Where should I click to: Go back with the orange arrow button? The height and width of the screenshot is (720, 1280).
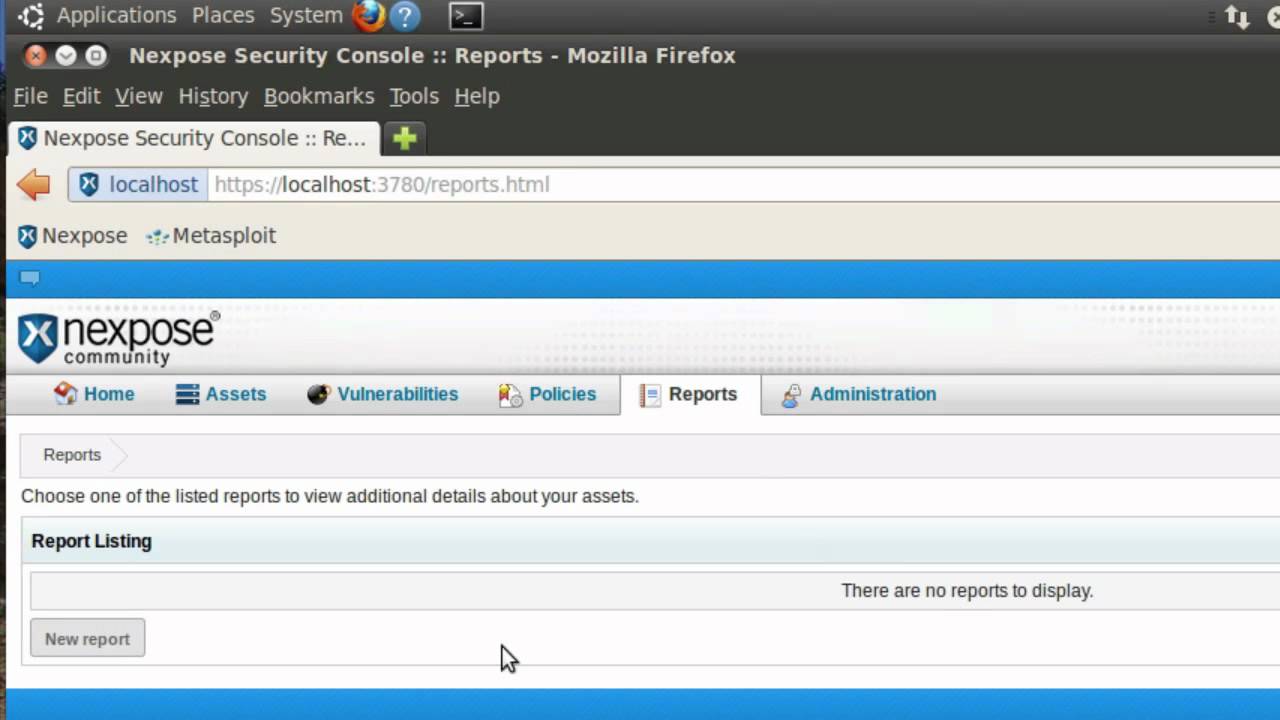pos(34,184)
